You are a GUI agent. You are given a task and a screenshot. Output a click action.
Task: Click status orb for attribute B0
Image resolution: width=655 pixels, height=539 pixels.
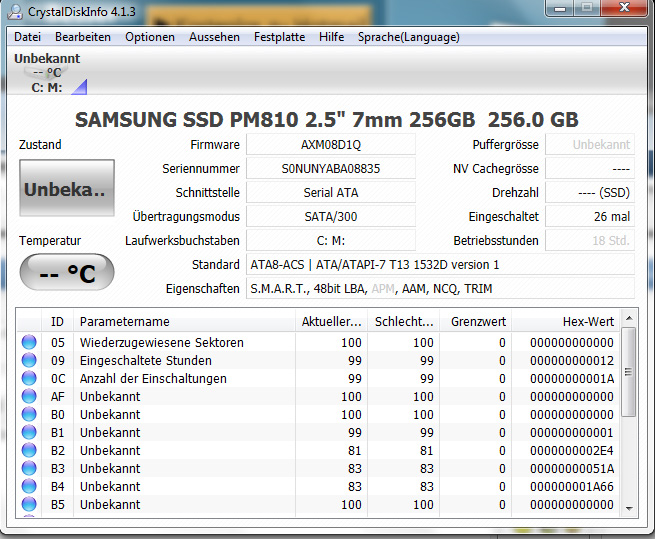pyautogui.click(x=29, y=414)
